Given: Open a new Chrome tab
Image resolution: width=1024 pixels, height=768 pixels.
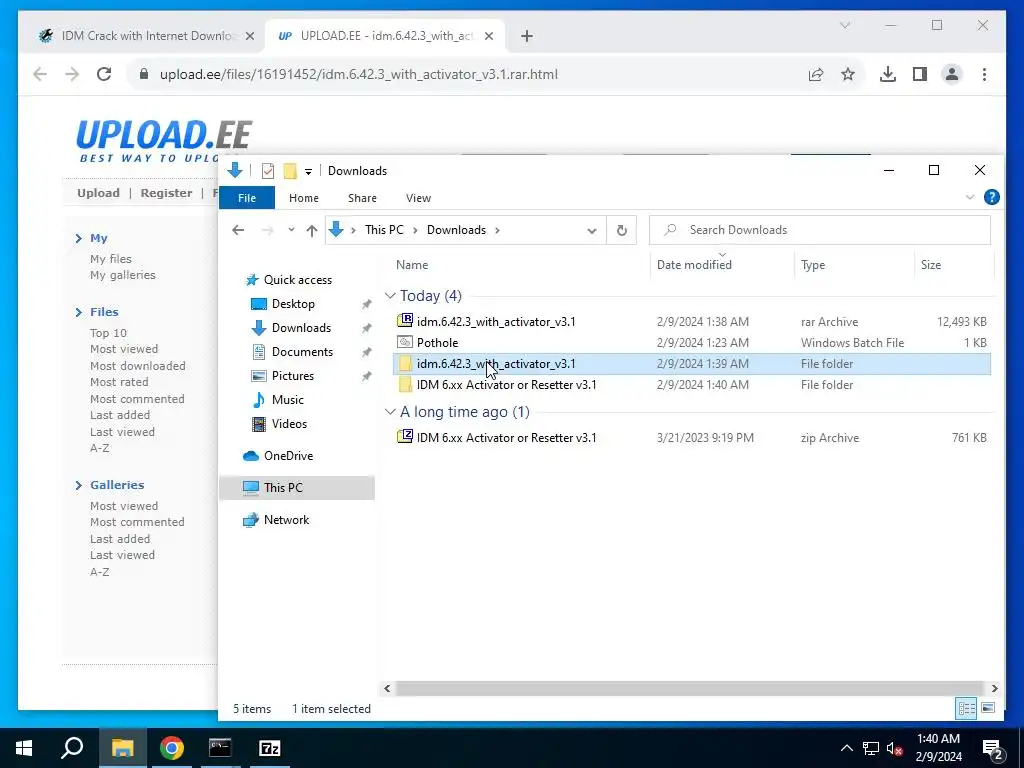Looking at the screenshot, I should point(527,36).
